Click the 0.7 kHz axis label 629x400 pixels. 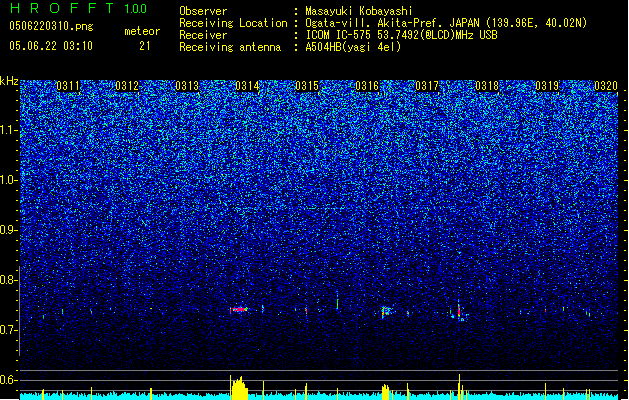tap(8, 330)
